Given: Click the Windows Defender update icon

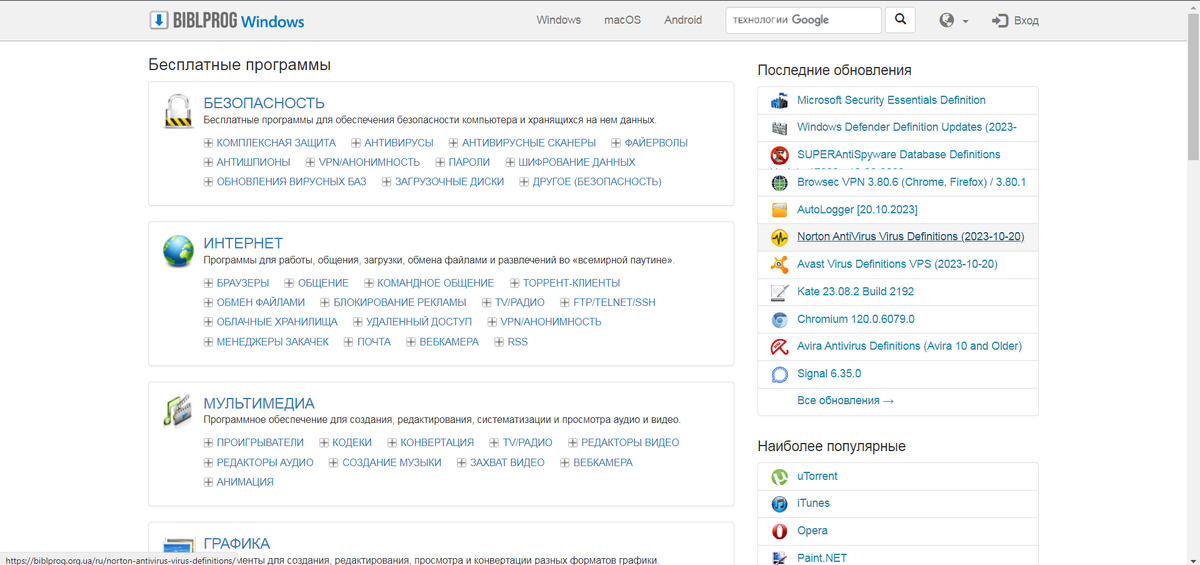Looking at the screenshot, I should pos(780,128).
